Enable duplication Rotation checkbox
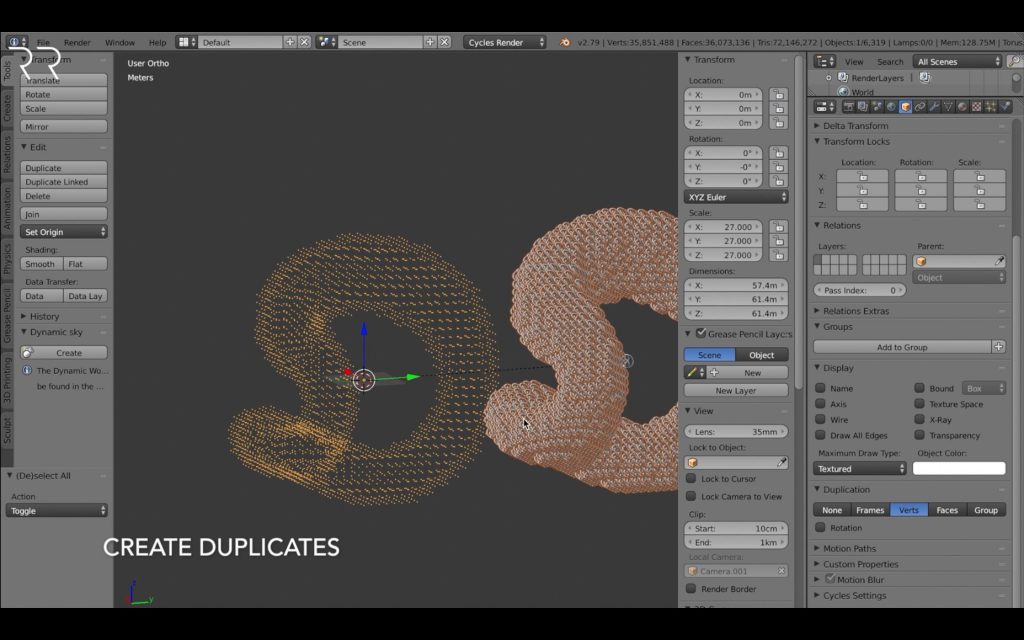 point(820,527)
